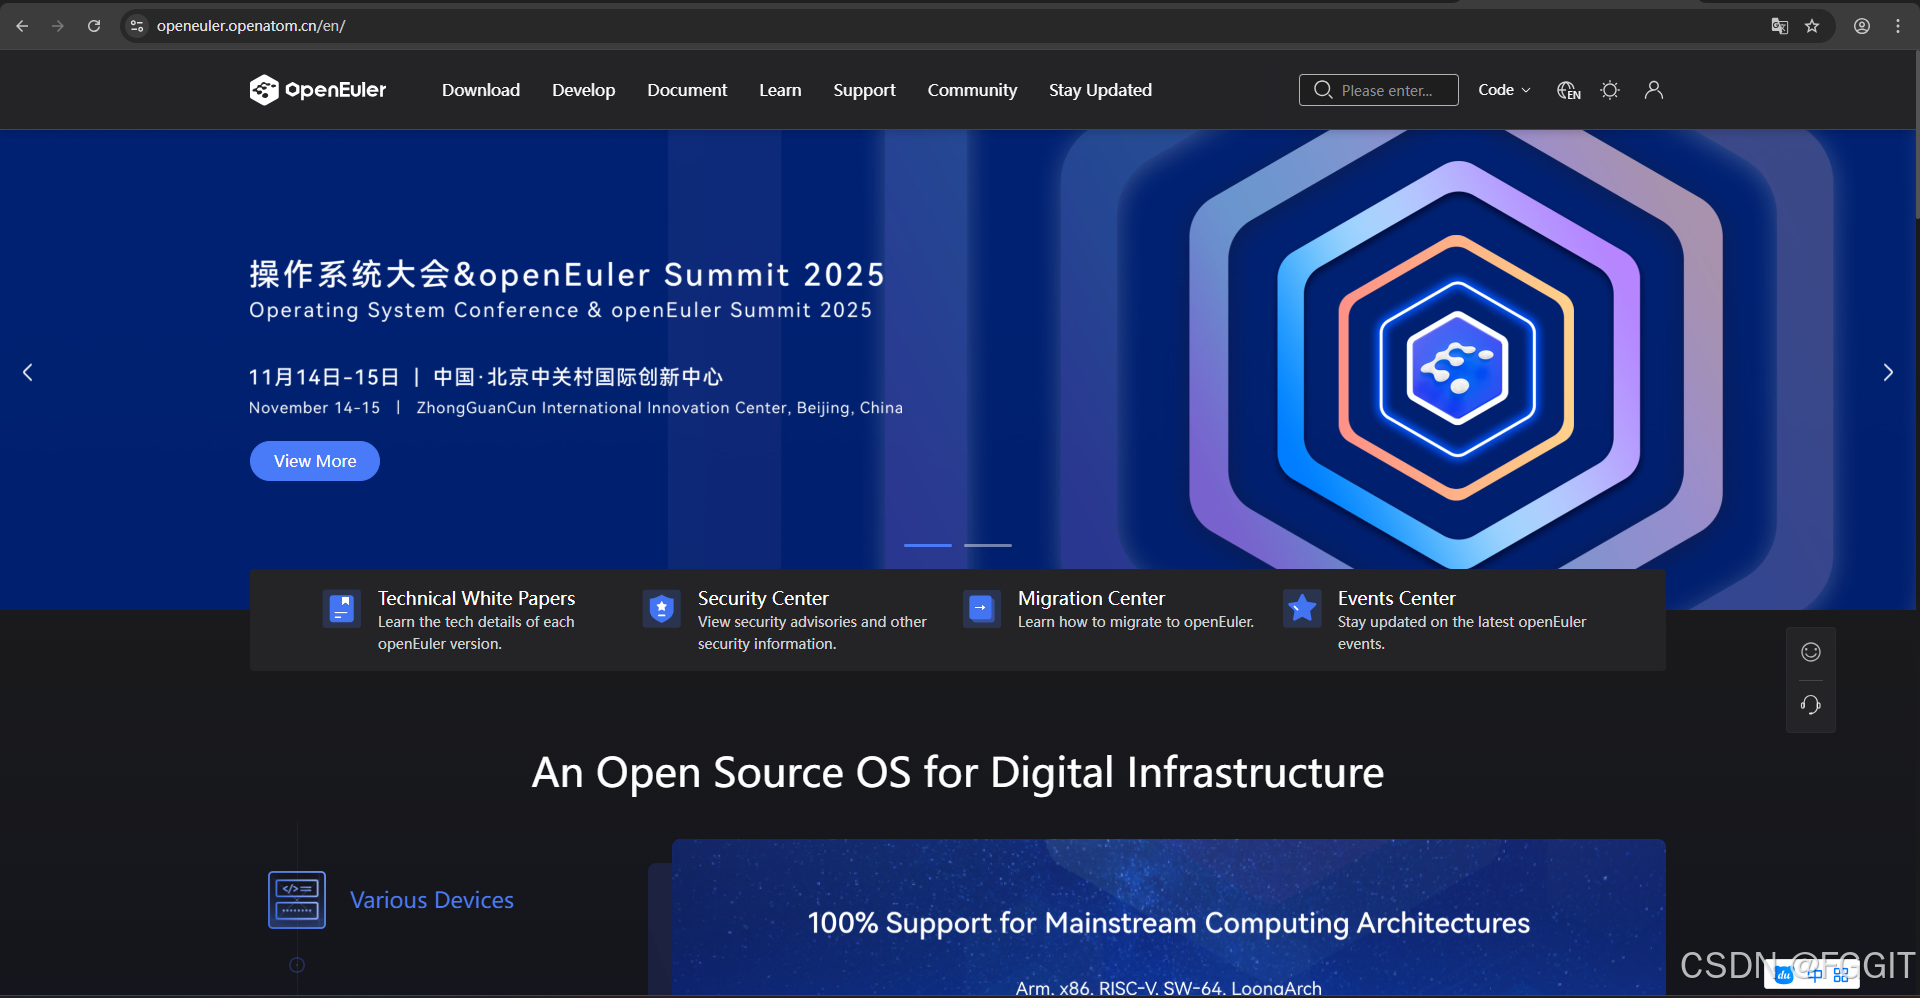
Task: Toggle light/dark theme sun icon
Action: click(1610, 90)
